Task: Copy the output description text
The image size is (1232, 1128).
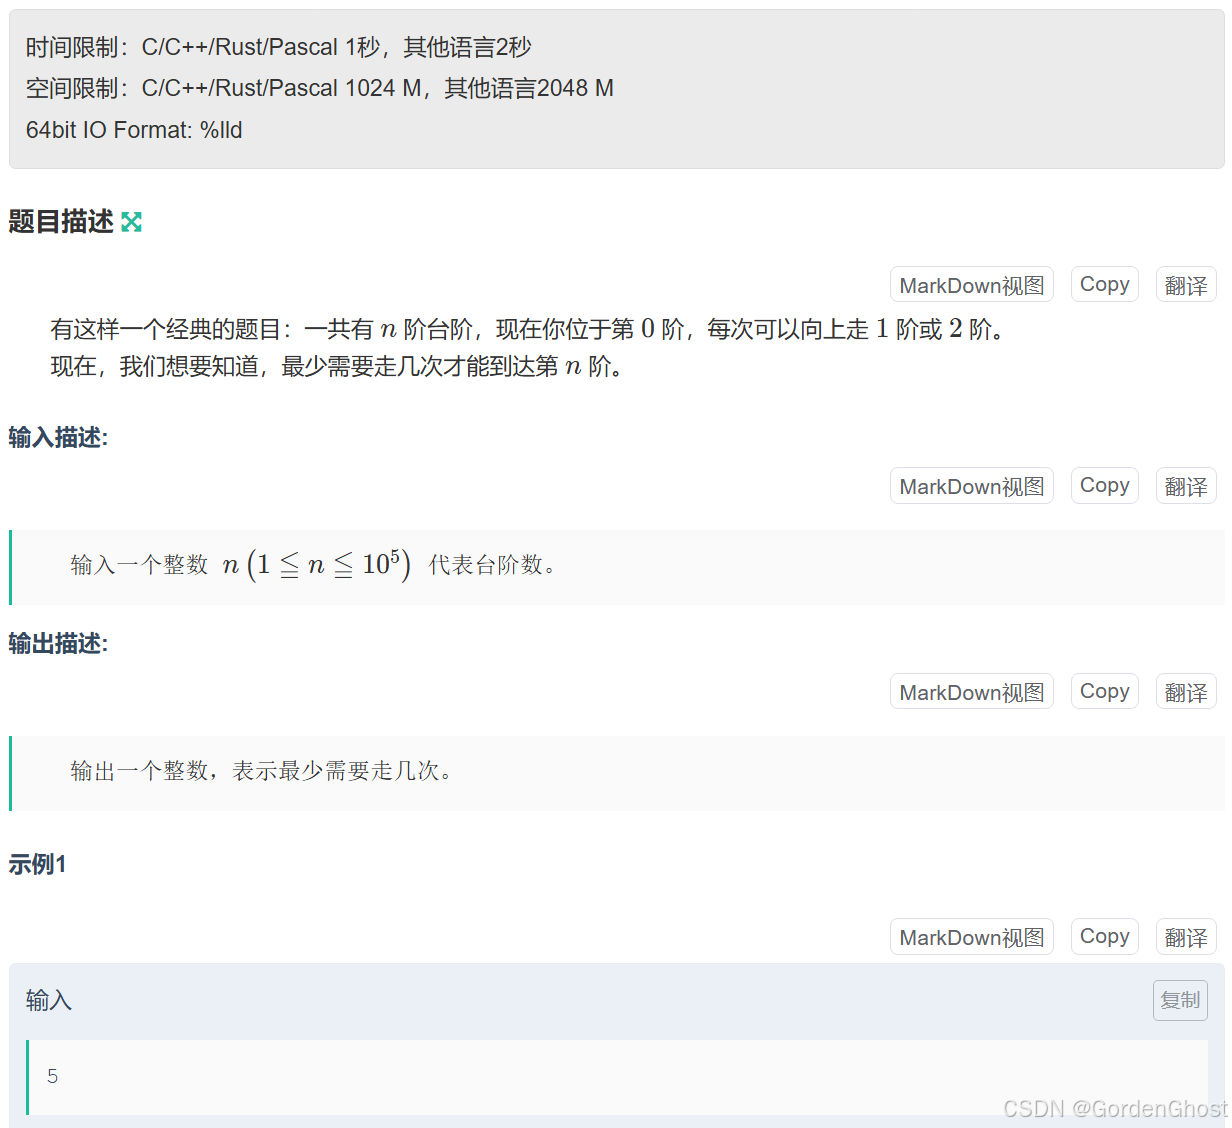Action: [1103, 691]
